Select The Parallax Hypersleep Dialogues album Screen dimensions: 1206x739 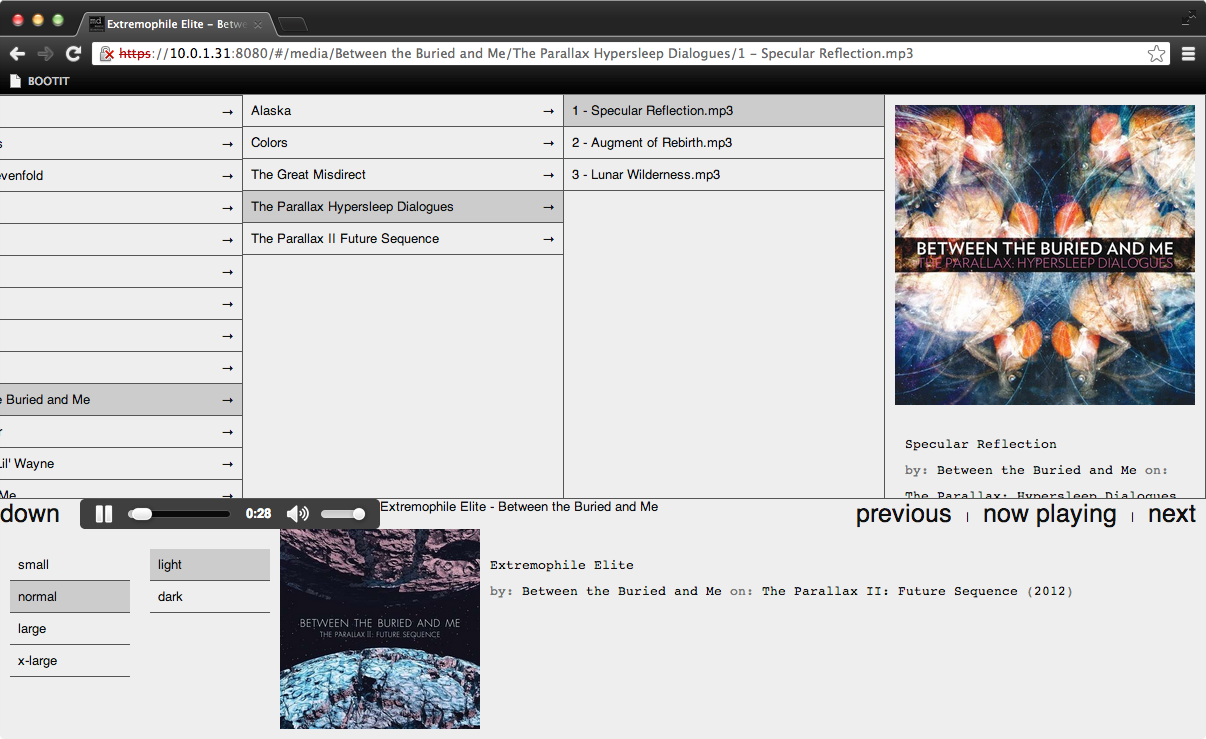[403, 207]
